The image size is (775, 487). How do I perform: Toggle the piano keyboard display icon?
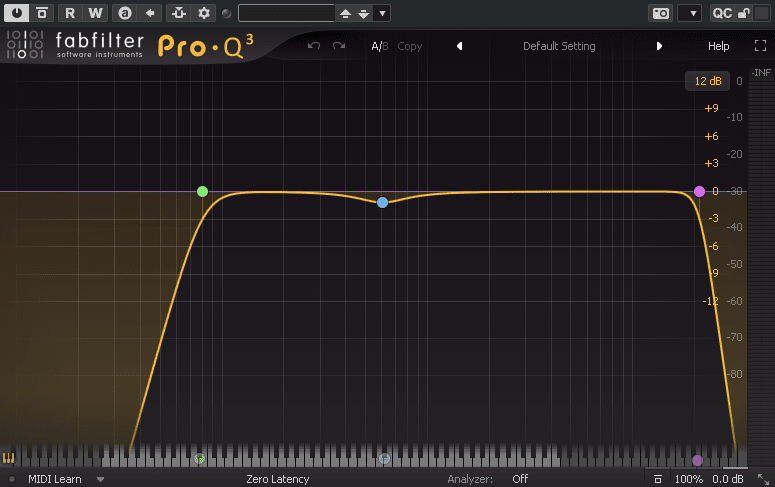pyautogui.click(x=8, y=458)
